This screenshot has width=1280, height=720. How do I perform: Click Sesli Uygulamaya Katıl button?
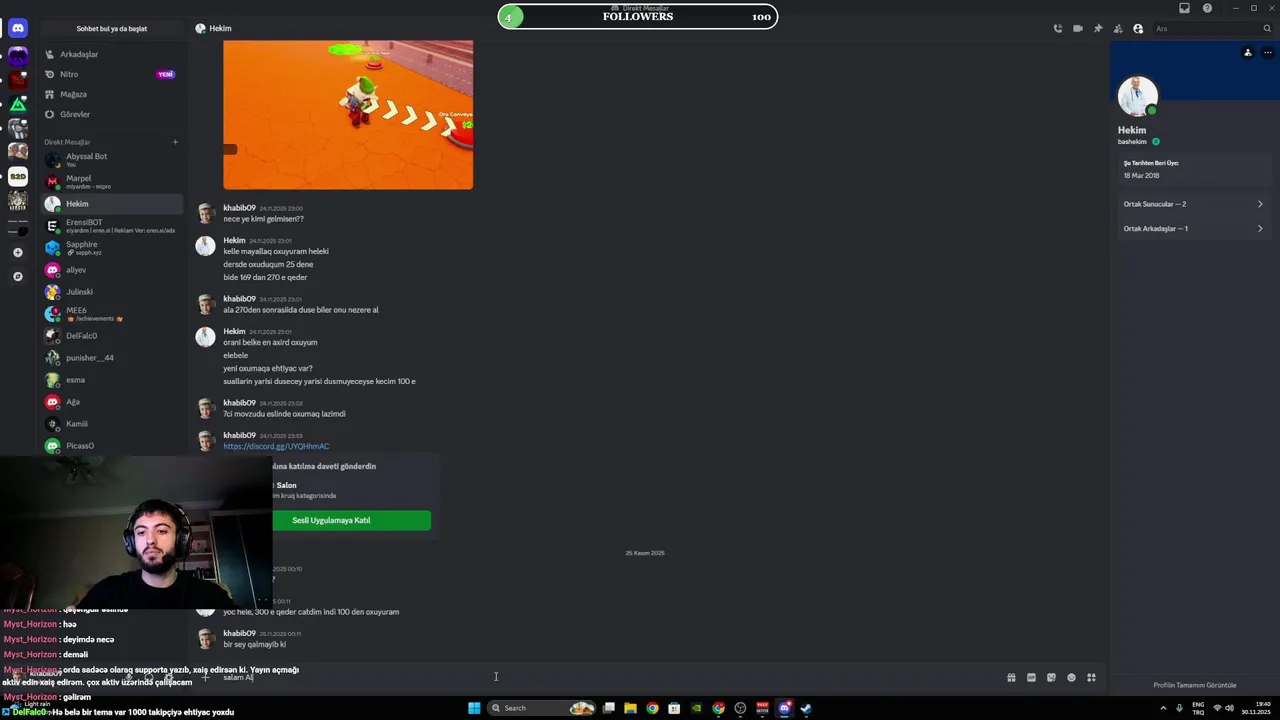(331, 520)
